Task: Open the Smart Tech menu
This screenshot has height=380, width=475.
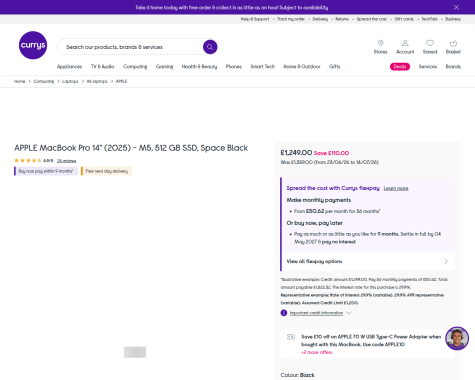Action: pos(263,67)
